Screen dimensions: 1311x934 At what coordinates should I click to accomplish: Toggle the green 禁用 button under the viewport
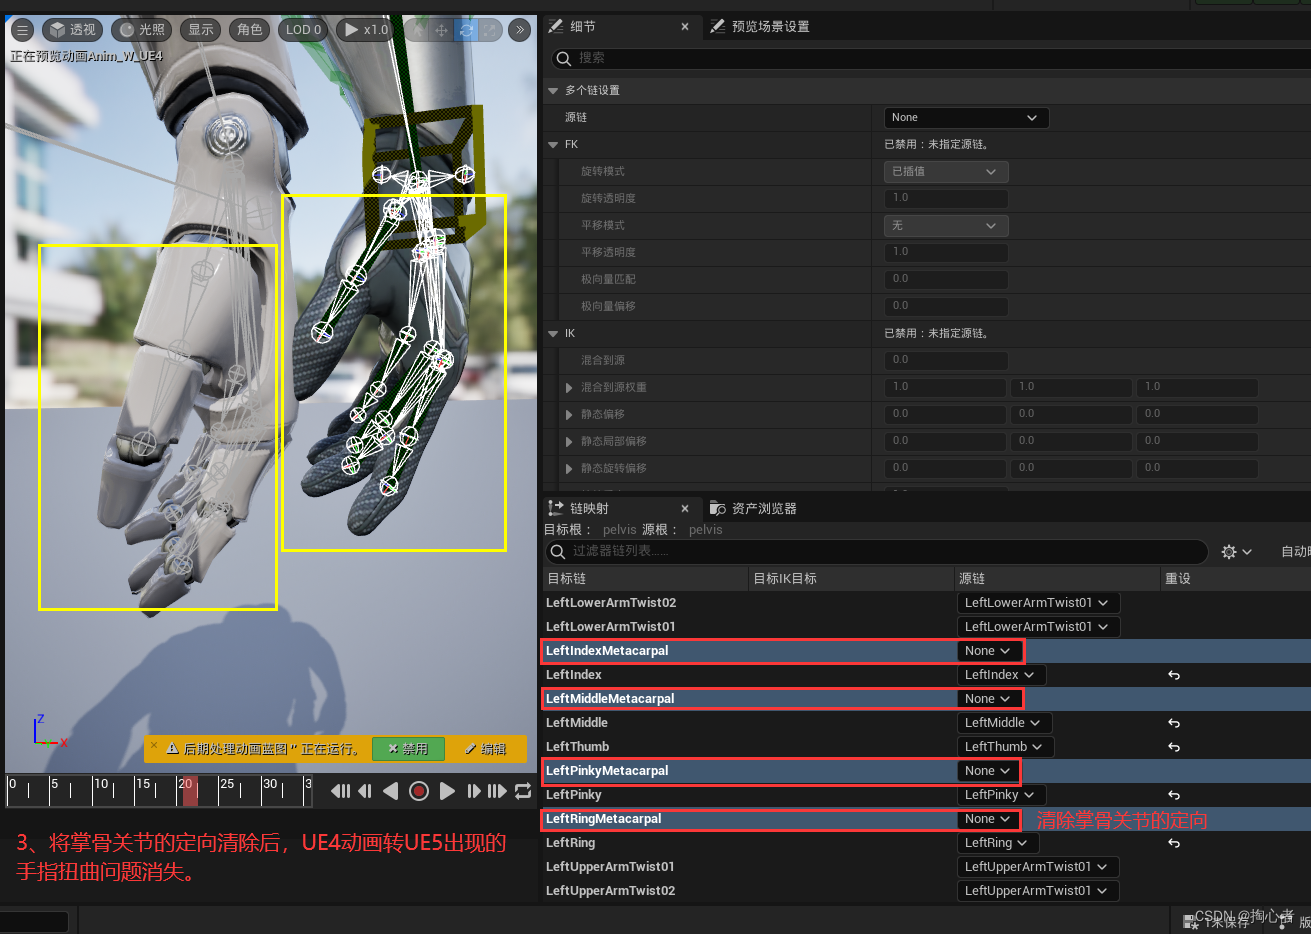pyautogui.click(x=408, y=748)
